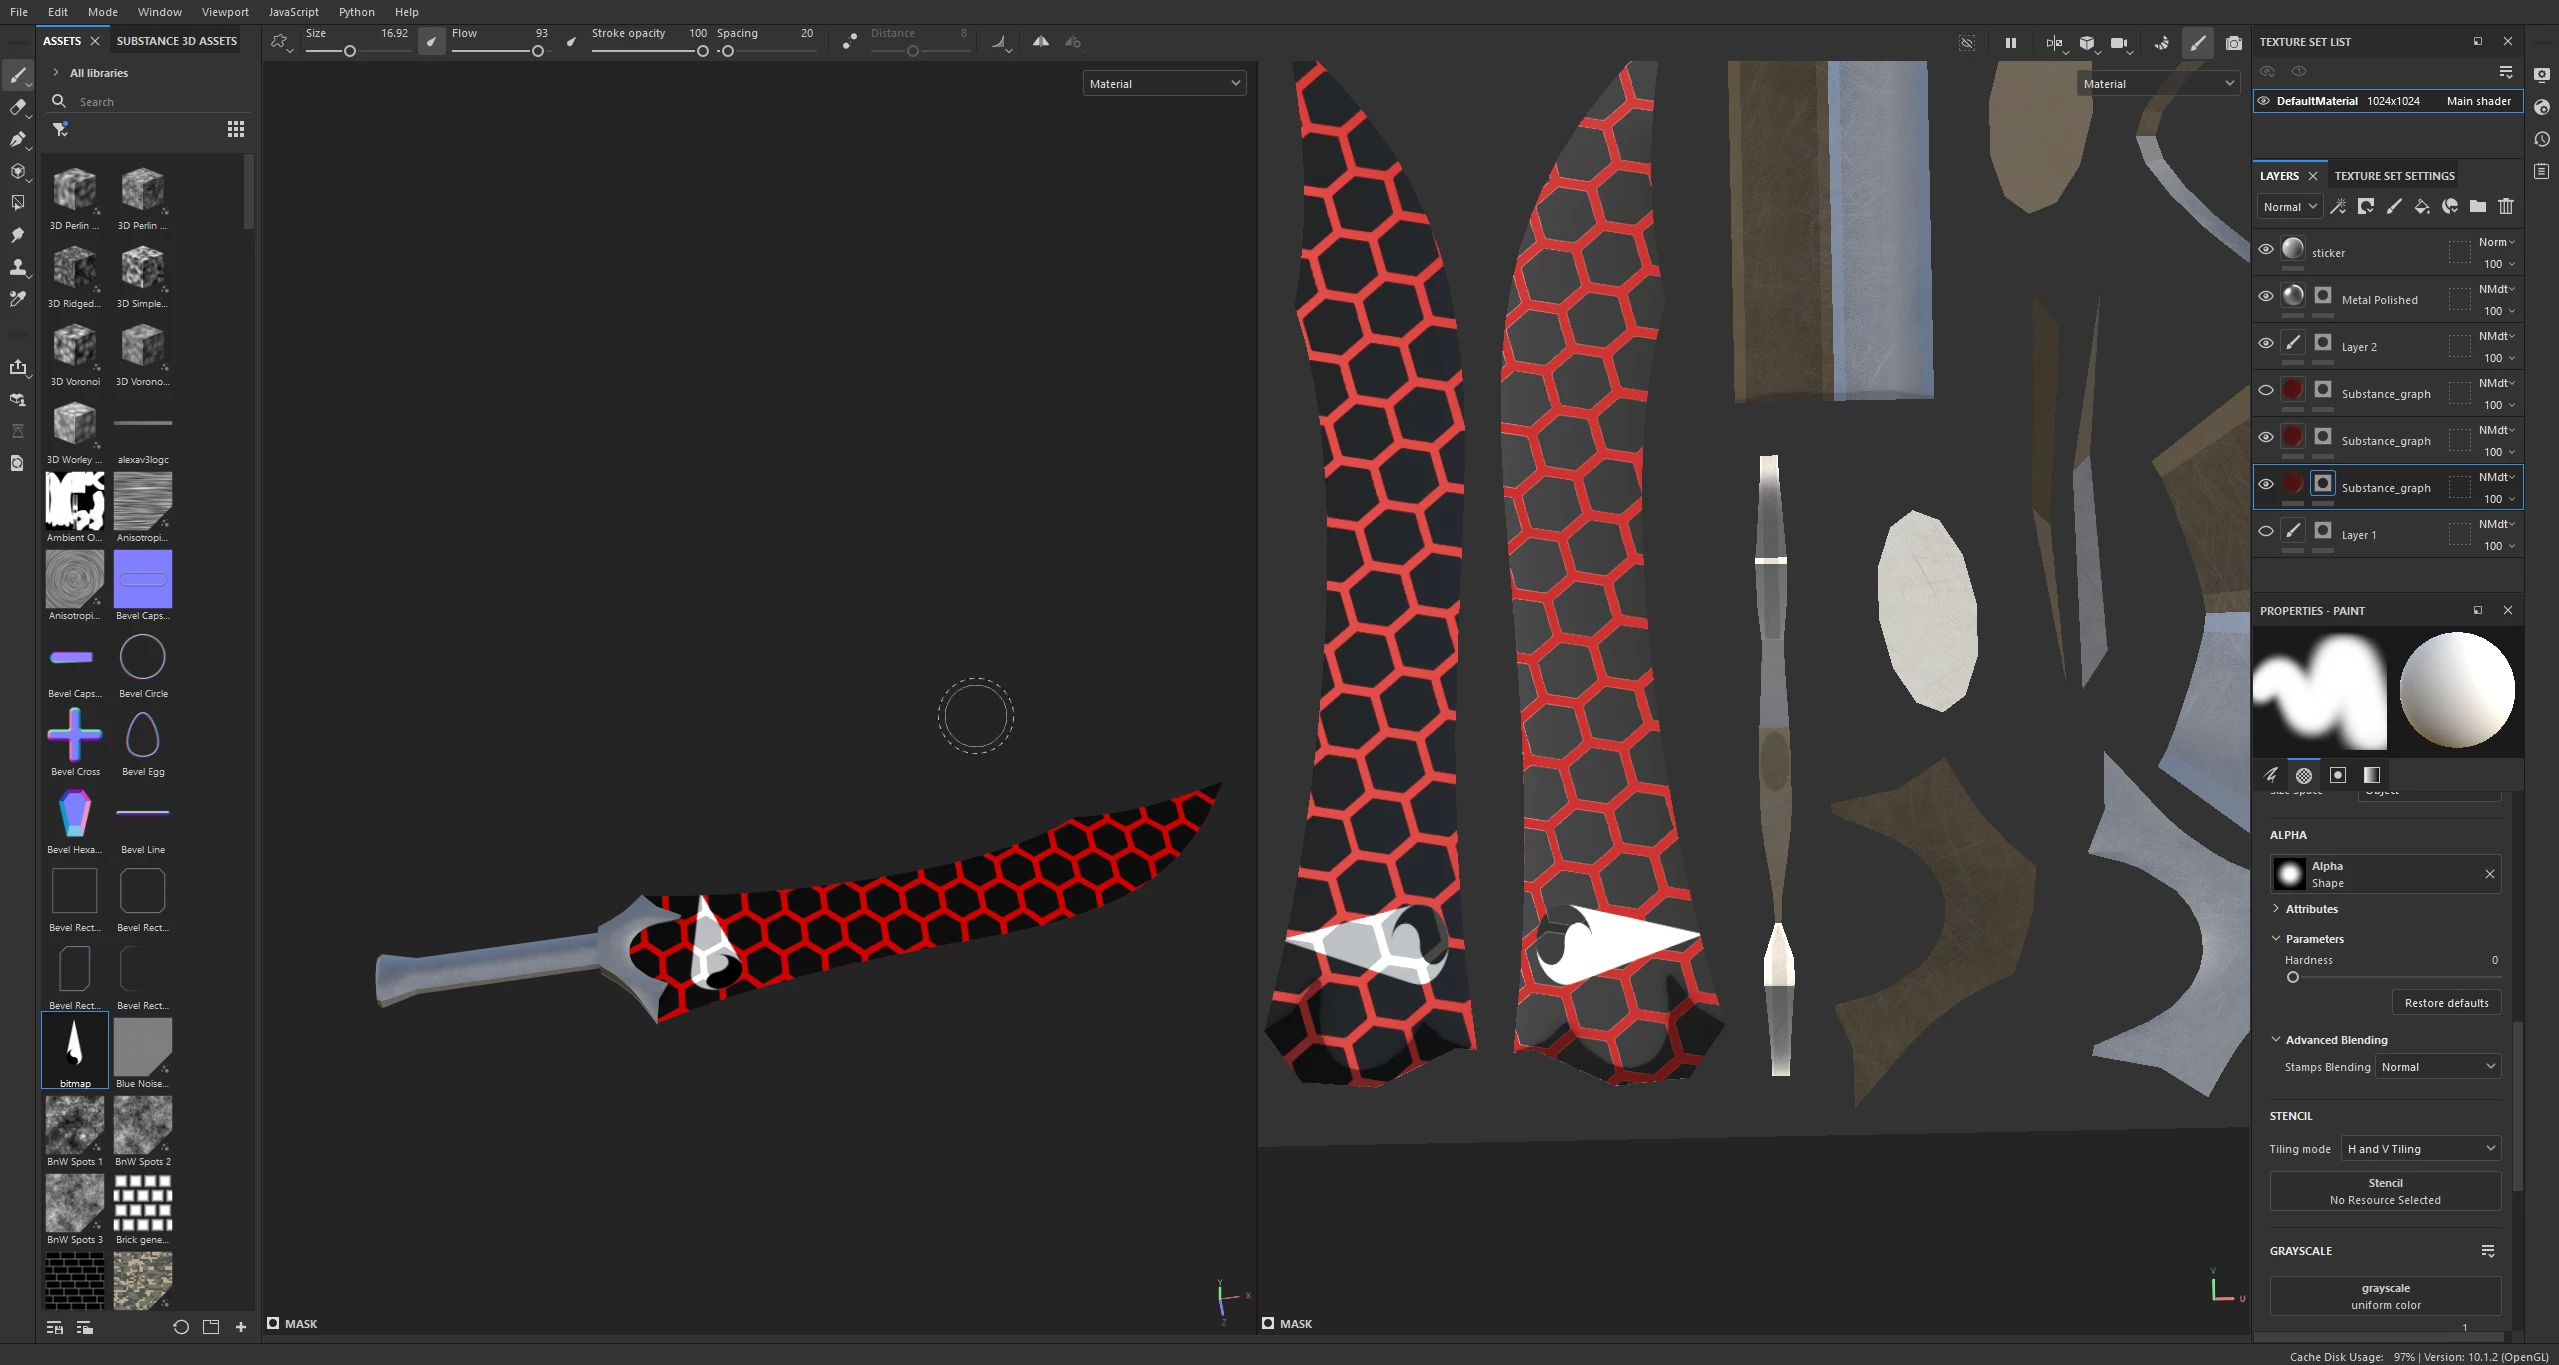Click the Stencil No Resource Selected button

click(2384, 1191)
